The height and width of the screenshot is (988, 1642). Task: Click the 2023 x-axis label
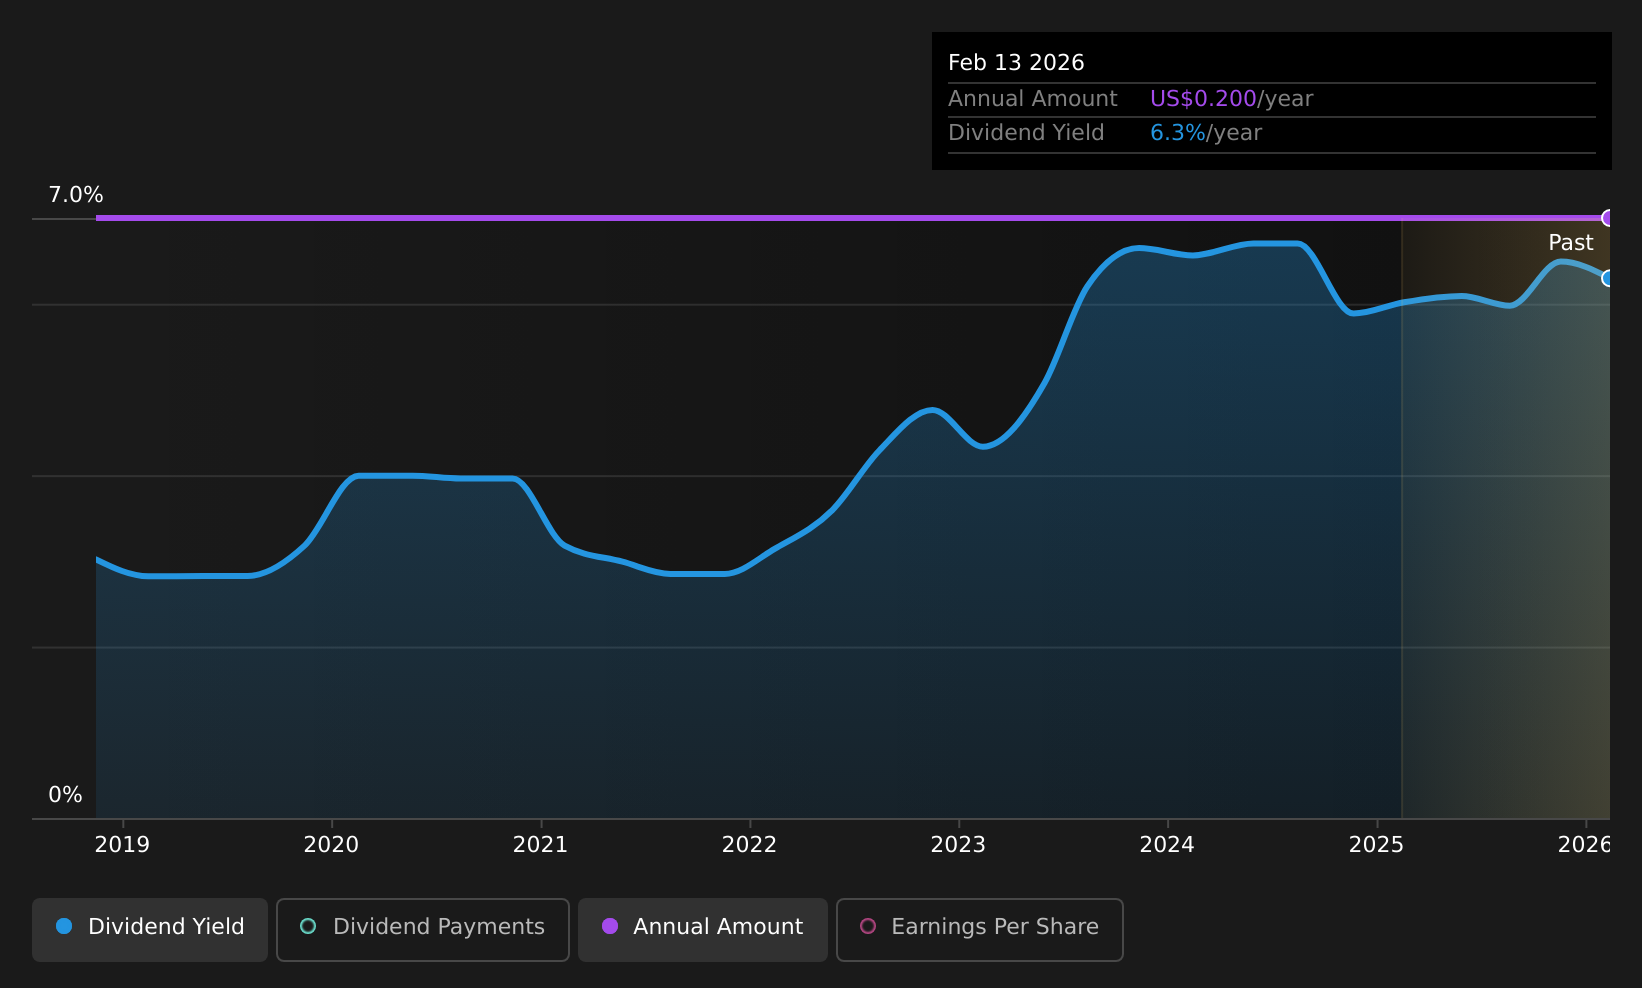point(958,845)
